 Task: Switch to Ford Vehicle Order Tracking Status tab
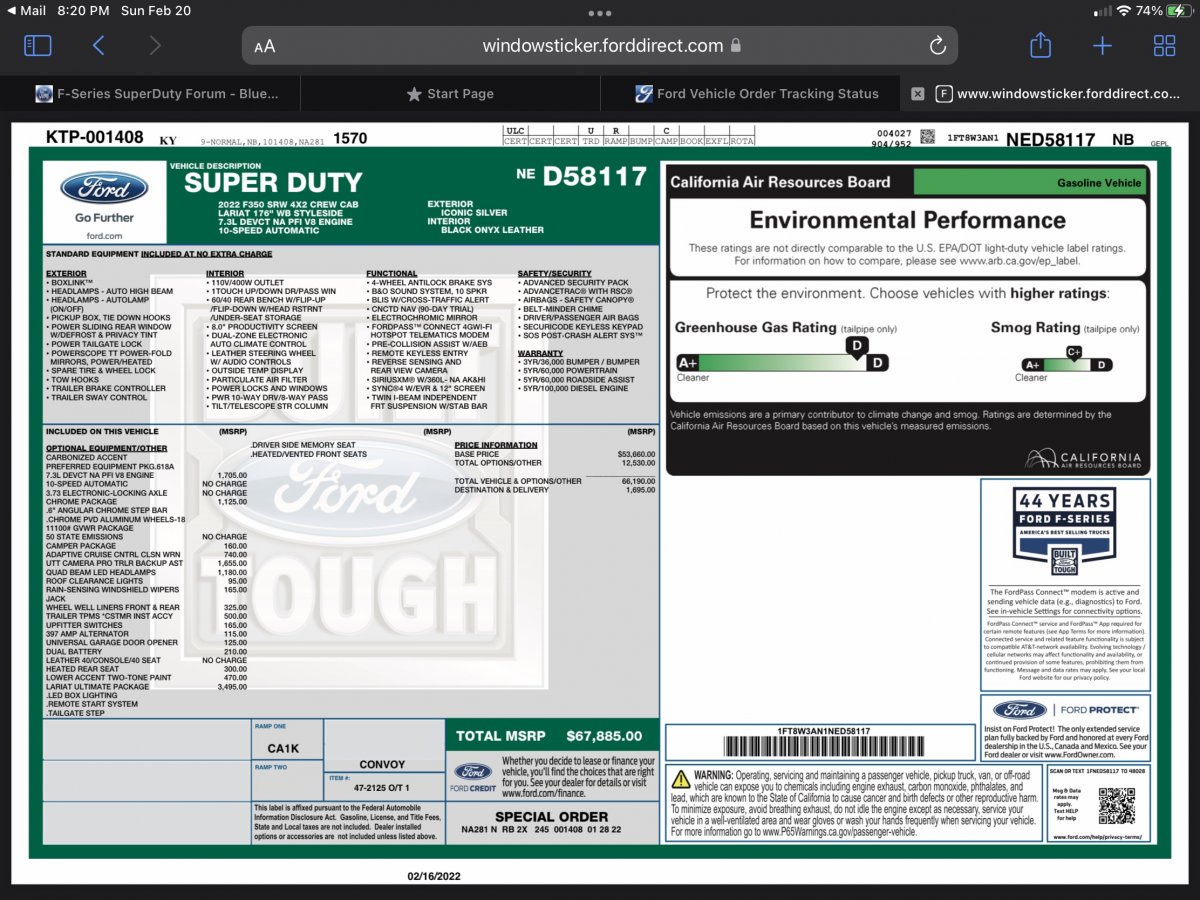point(750,94)
